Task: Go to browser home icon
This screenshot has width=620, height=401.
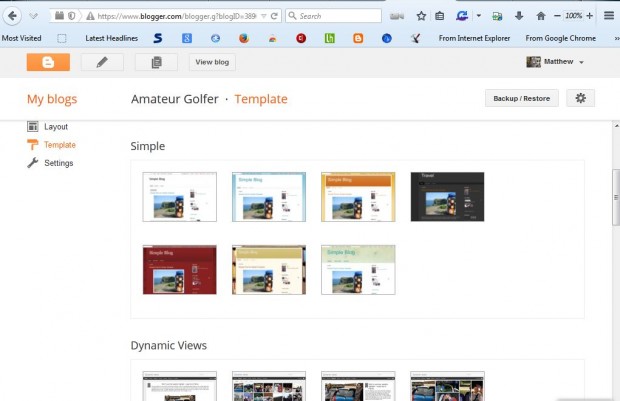Action: (541, 16)
